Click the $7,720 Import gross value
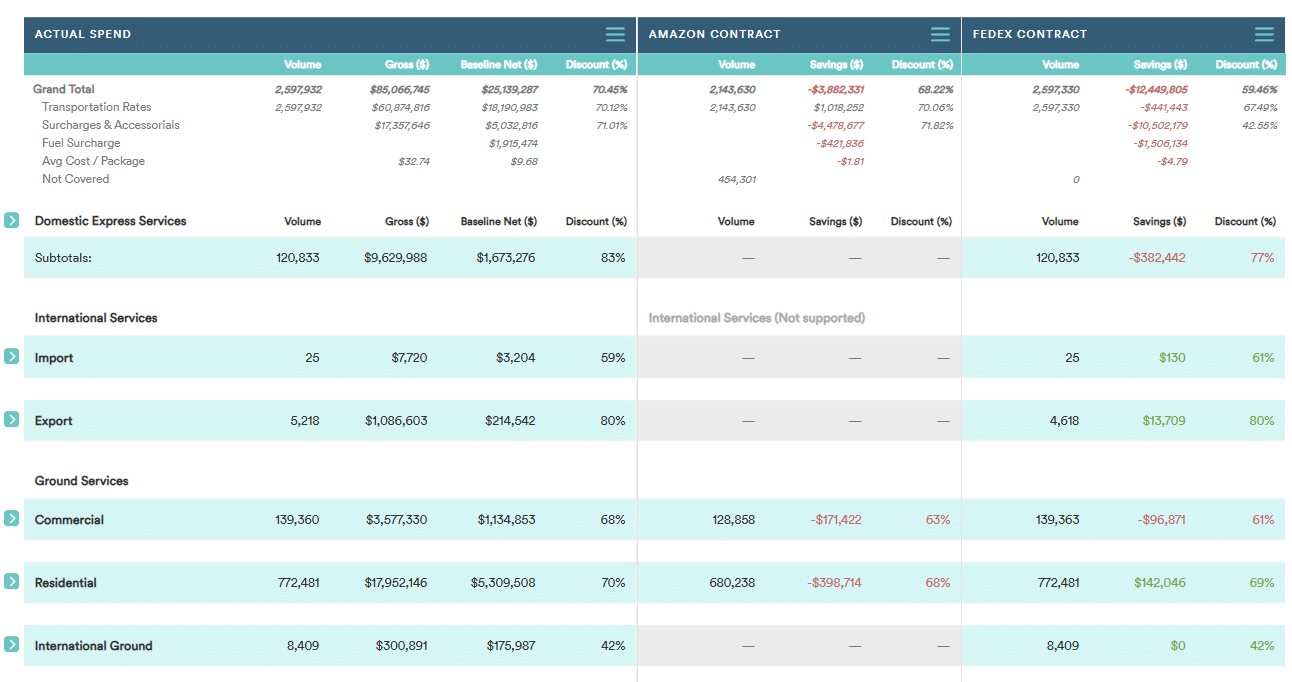The height and width of the screenshot is (682, 1292). [x=409, y=358]
